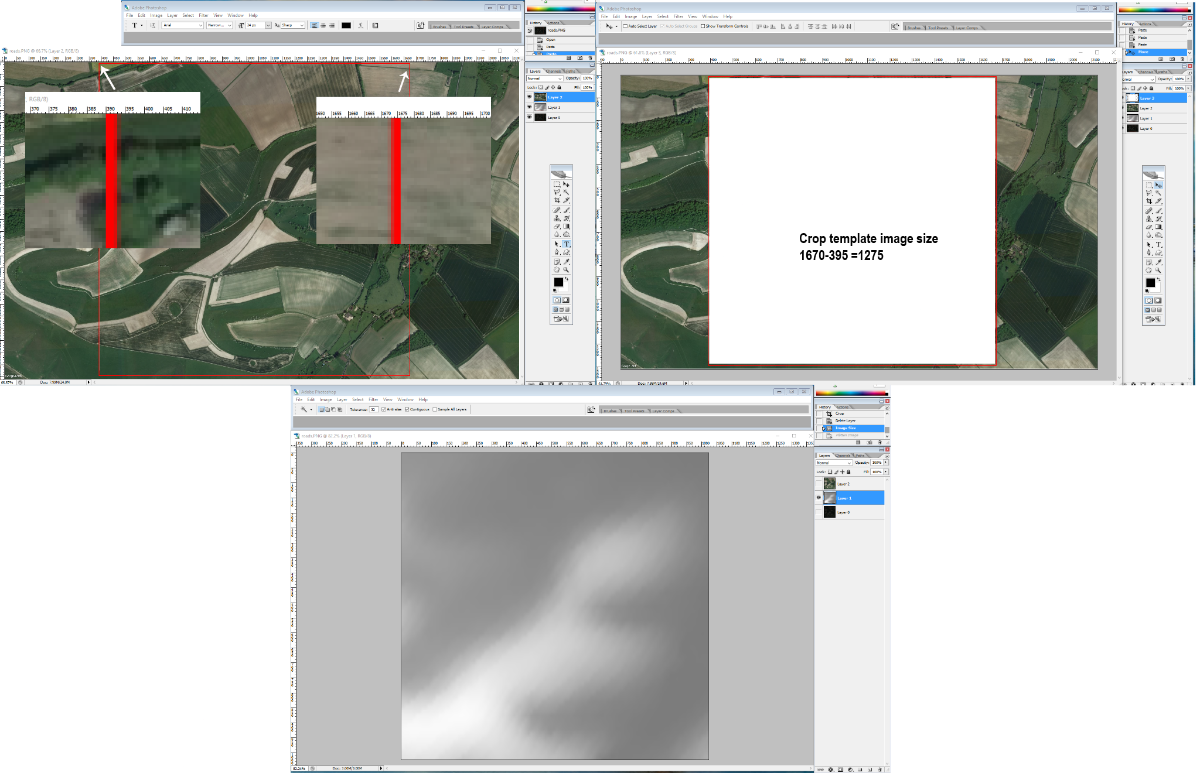Click center text alignment icon in options bar
The width and height of the screenshot is (1200, 773).
[324, 25]
